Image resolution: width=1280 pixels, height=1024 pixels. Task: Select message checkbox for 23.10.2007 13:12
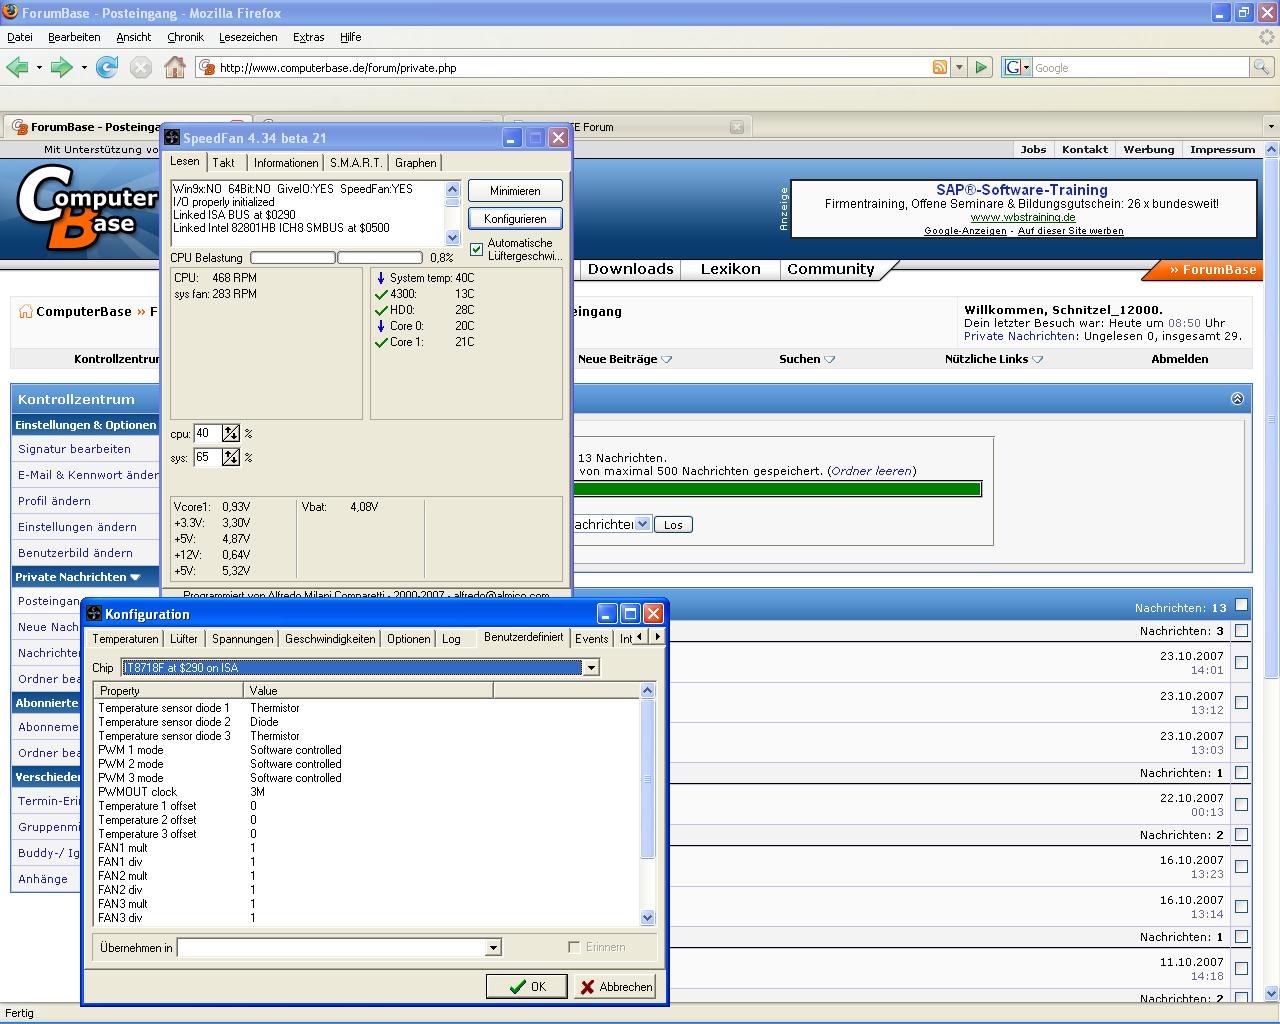pos(1241,703)
